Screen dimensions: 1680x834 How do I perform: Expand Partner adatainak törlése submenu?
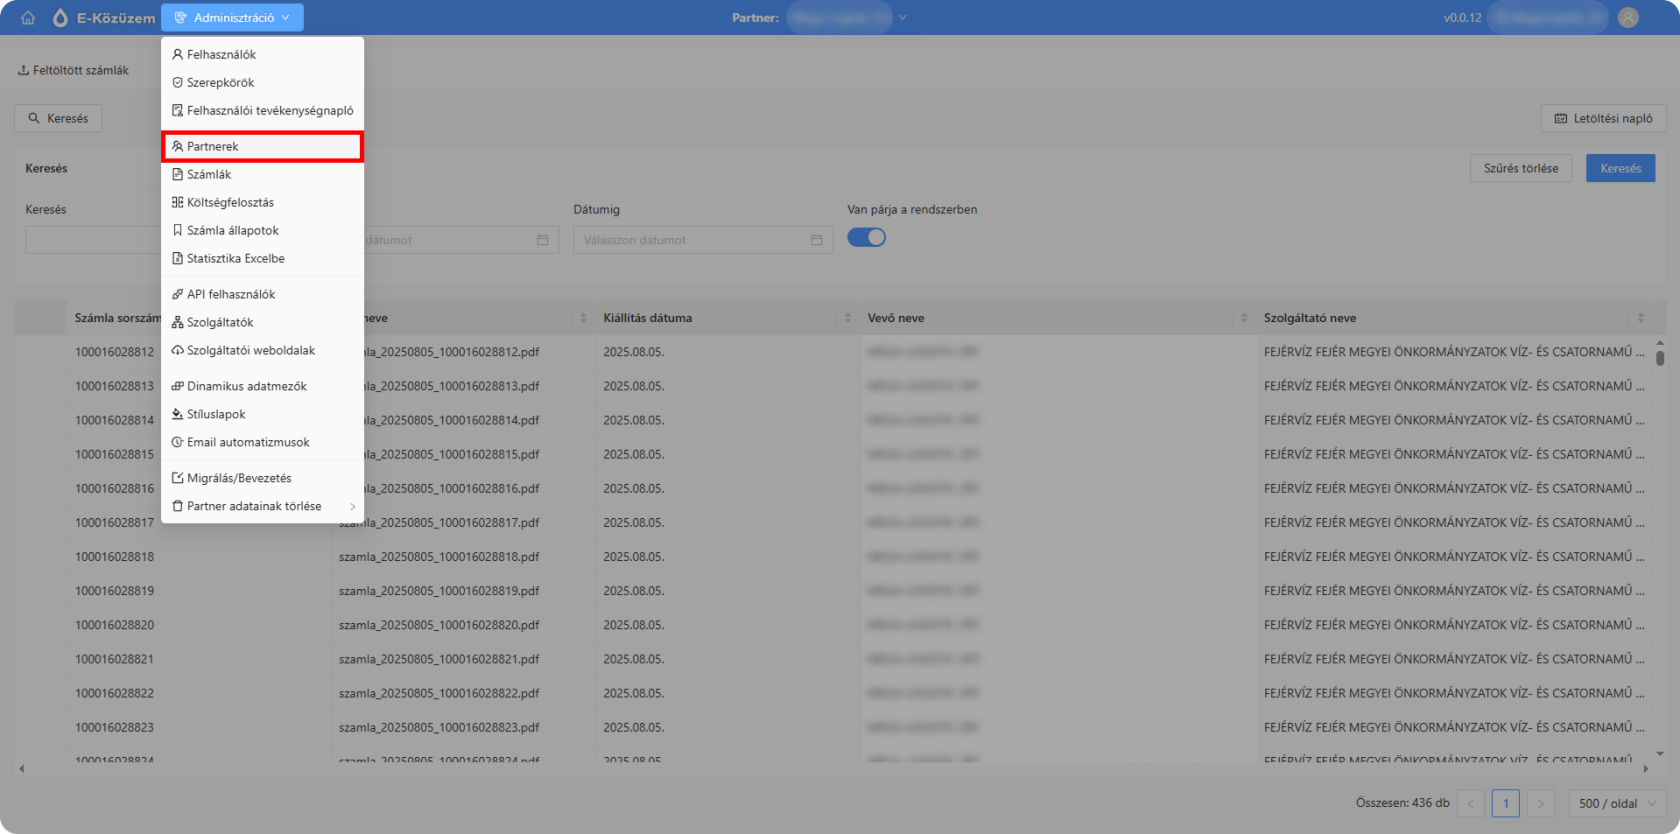[262, 506]
